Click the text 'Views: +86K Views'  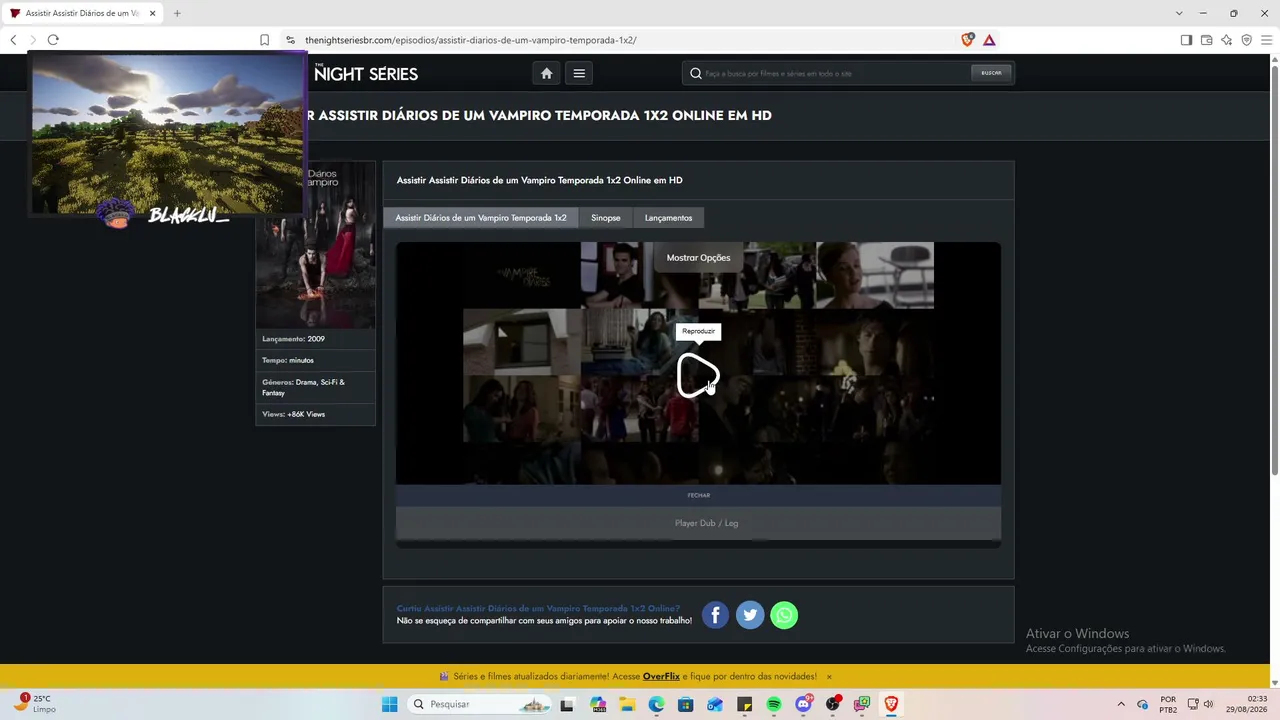293,414
